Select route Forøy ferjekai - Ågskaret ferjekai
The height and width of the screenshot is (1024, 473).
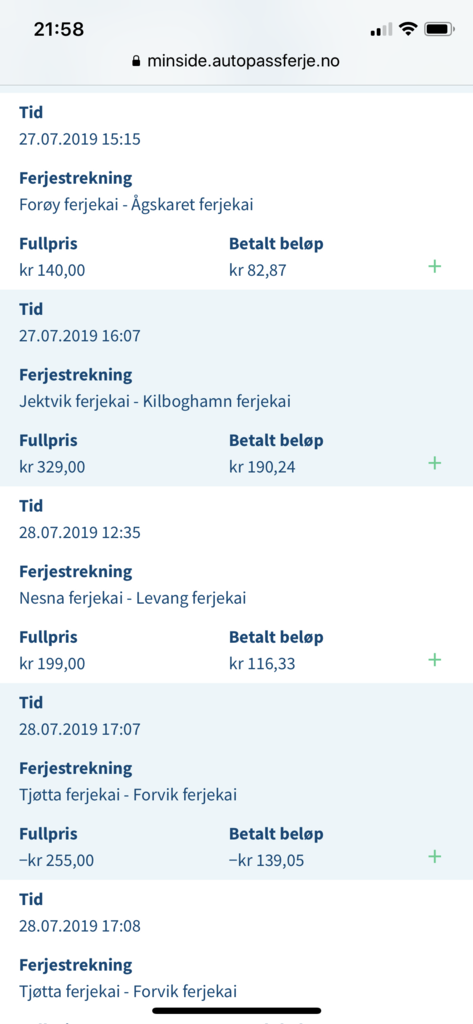click(137, 205)
